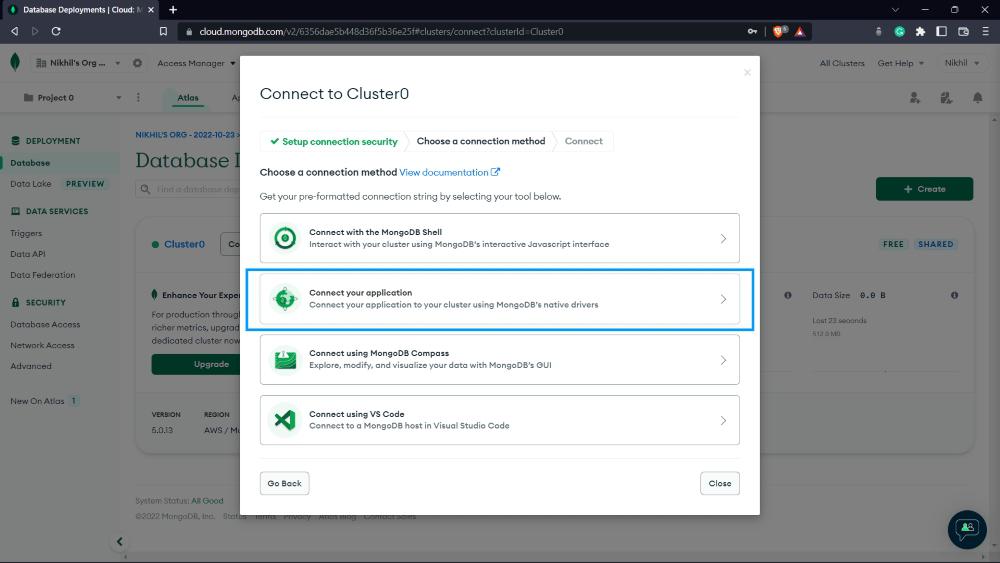Image resolution: width=1000 pixels, height=563 pixels.
Task: Open Network Access in sidebar
Action: coord(42,345)
